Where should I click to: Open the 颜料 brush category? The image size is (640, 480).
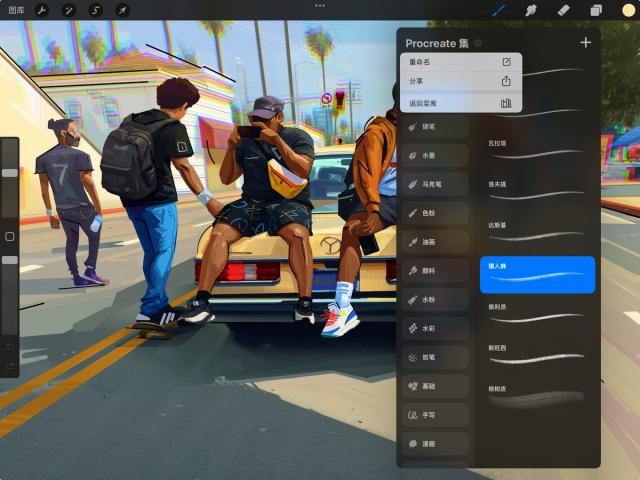[435, 271]
